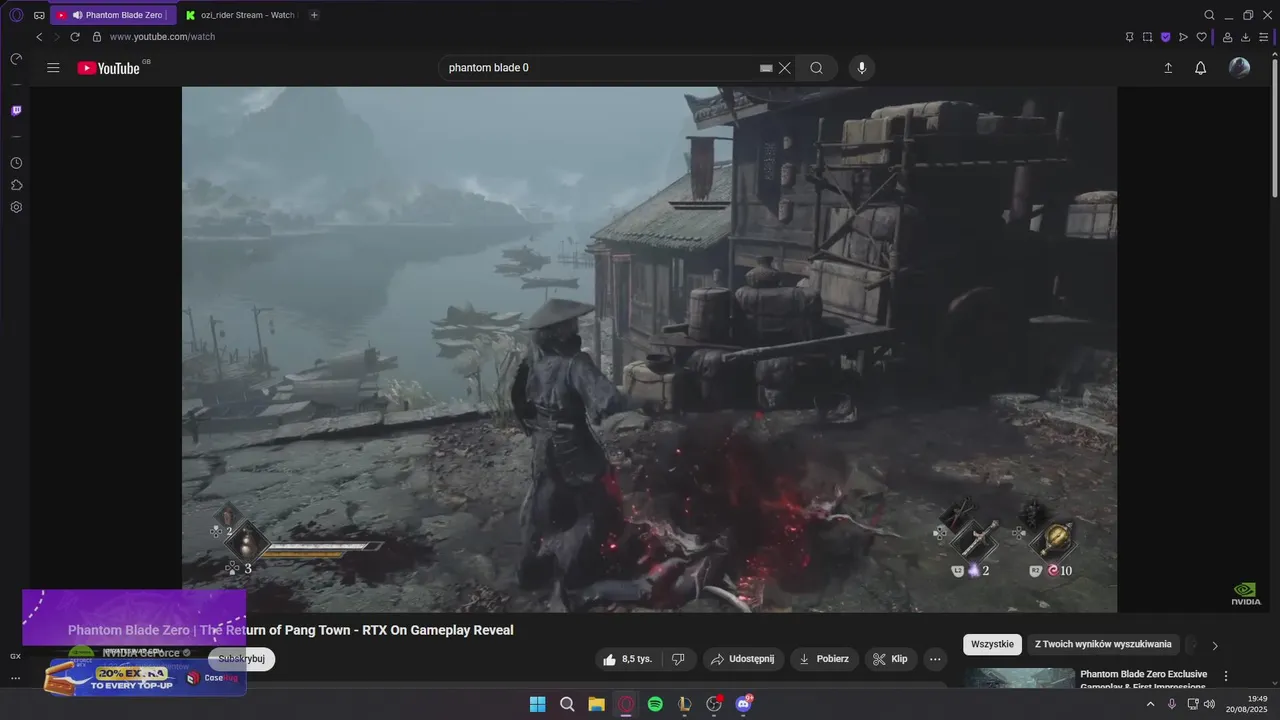Open the sidebar three-dot setup menu
The width and height of the screenshot is (1280, 720).
pyautogui.click(x=16, y=678)
